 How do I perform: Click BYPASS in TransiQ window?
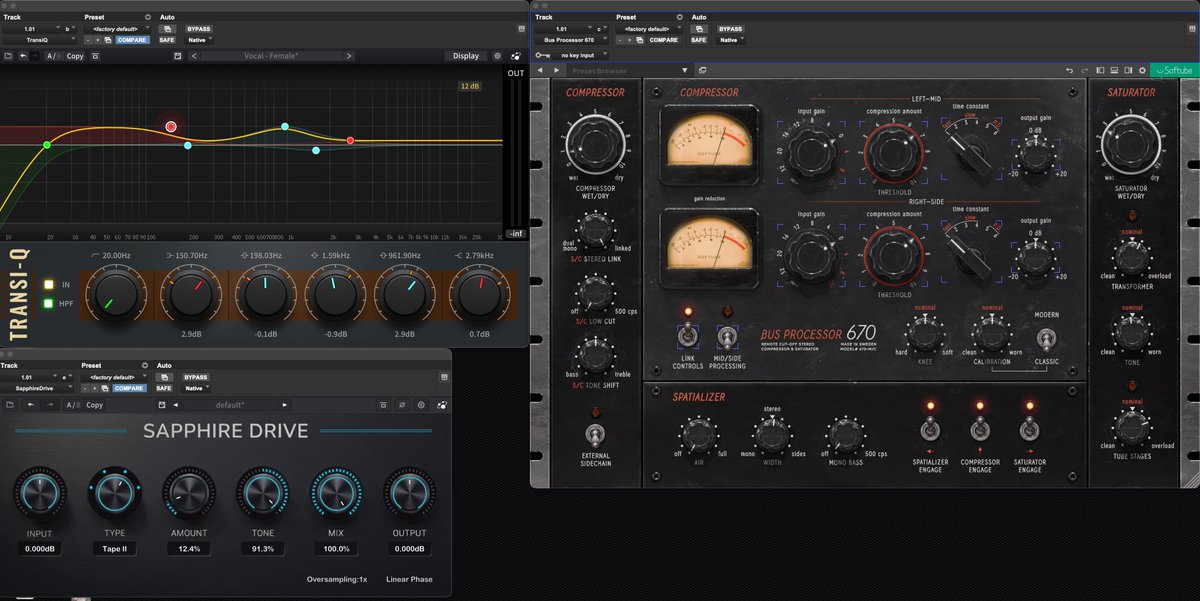tap(199, 28)
